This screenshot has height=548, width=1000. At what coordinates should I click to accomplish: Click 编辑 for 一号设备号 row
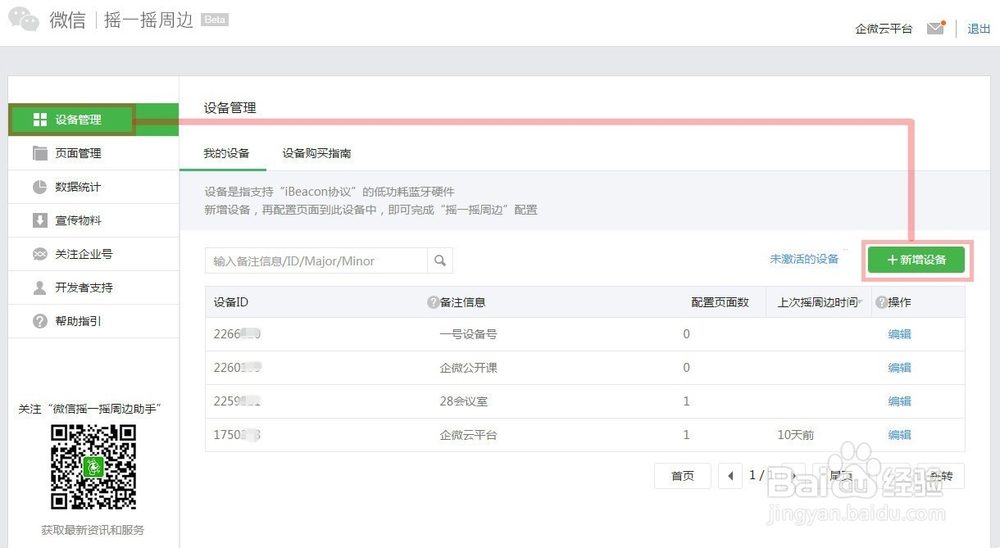coord(899,335)
